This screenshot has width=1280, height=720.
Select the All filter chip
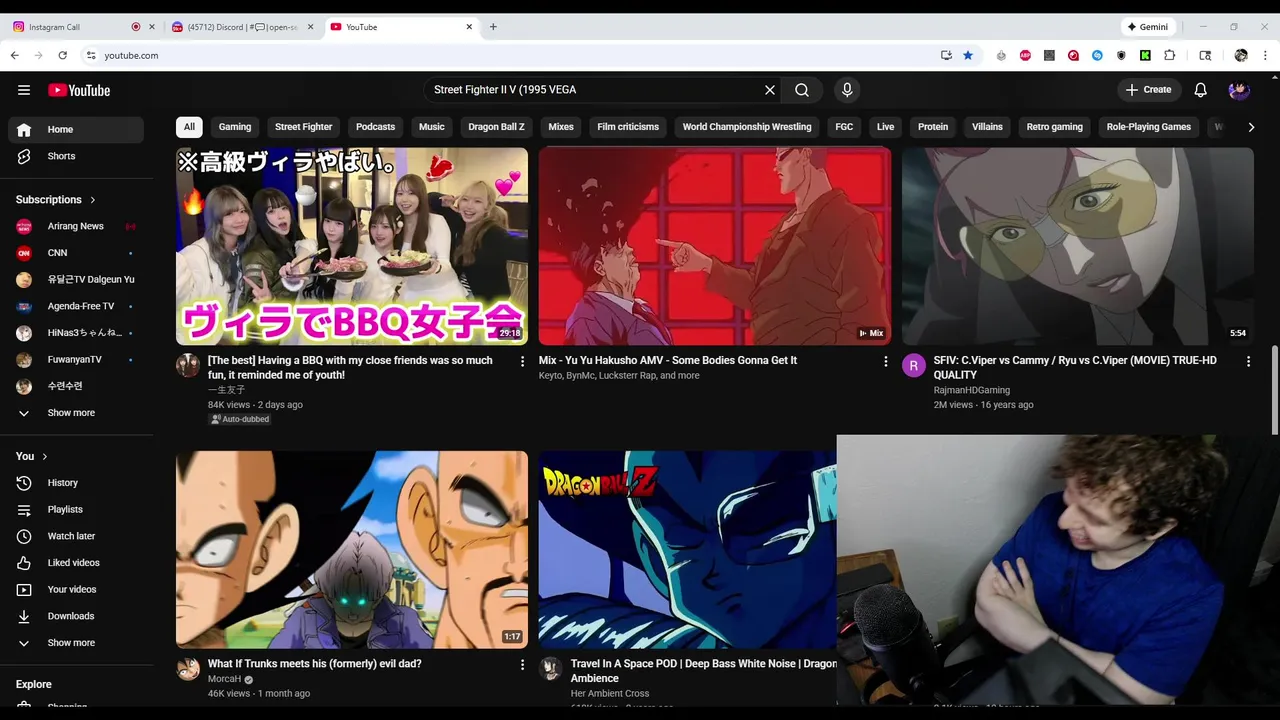tap(189, 127)
